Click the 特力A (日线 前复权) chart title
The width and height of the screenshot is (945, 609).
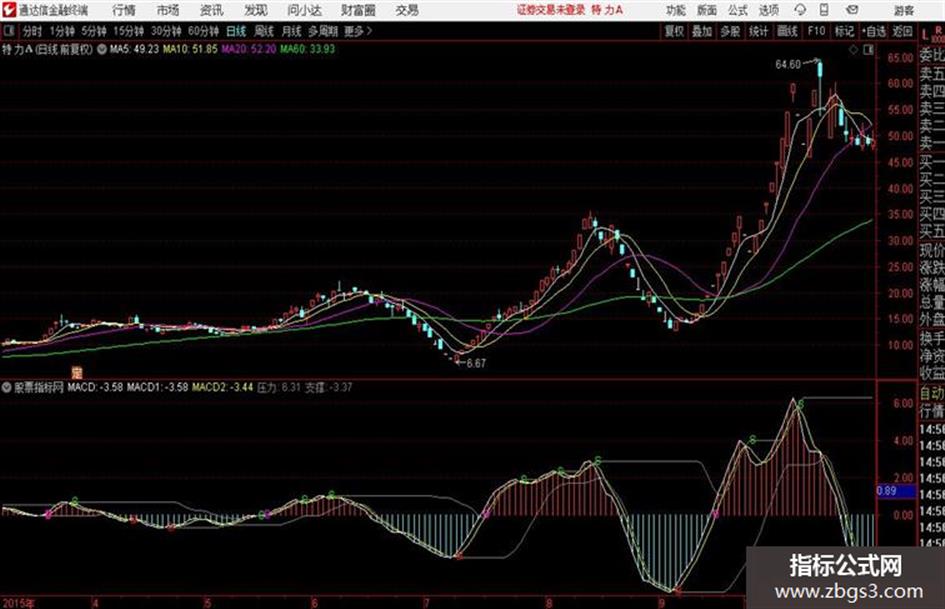(48, 49)
